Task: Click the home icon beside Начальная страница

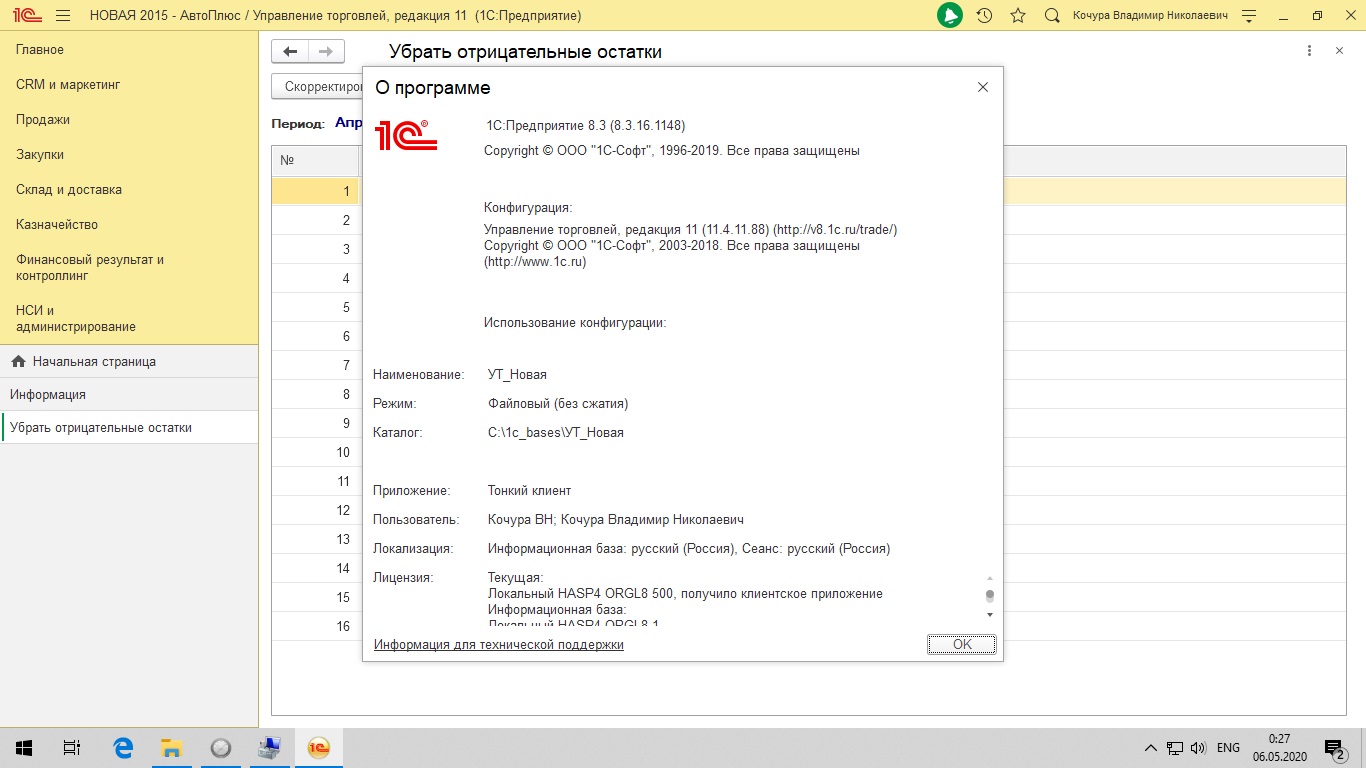Action: coord(18,362)
